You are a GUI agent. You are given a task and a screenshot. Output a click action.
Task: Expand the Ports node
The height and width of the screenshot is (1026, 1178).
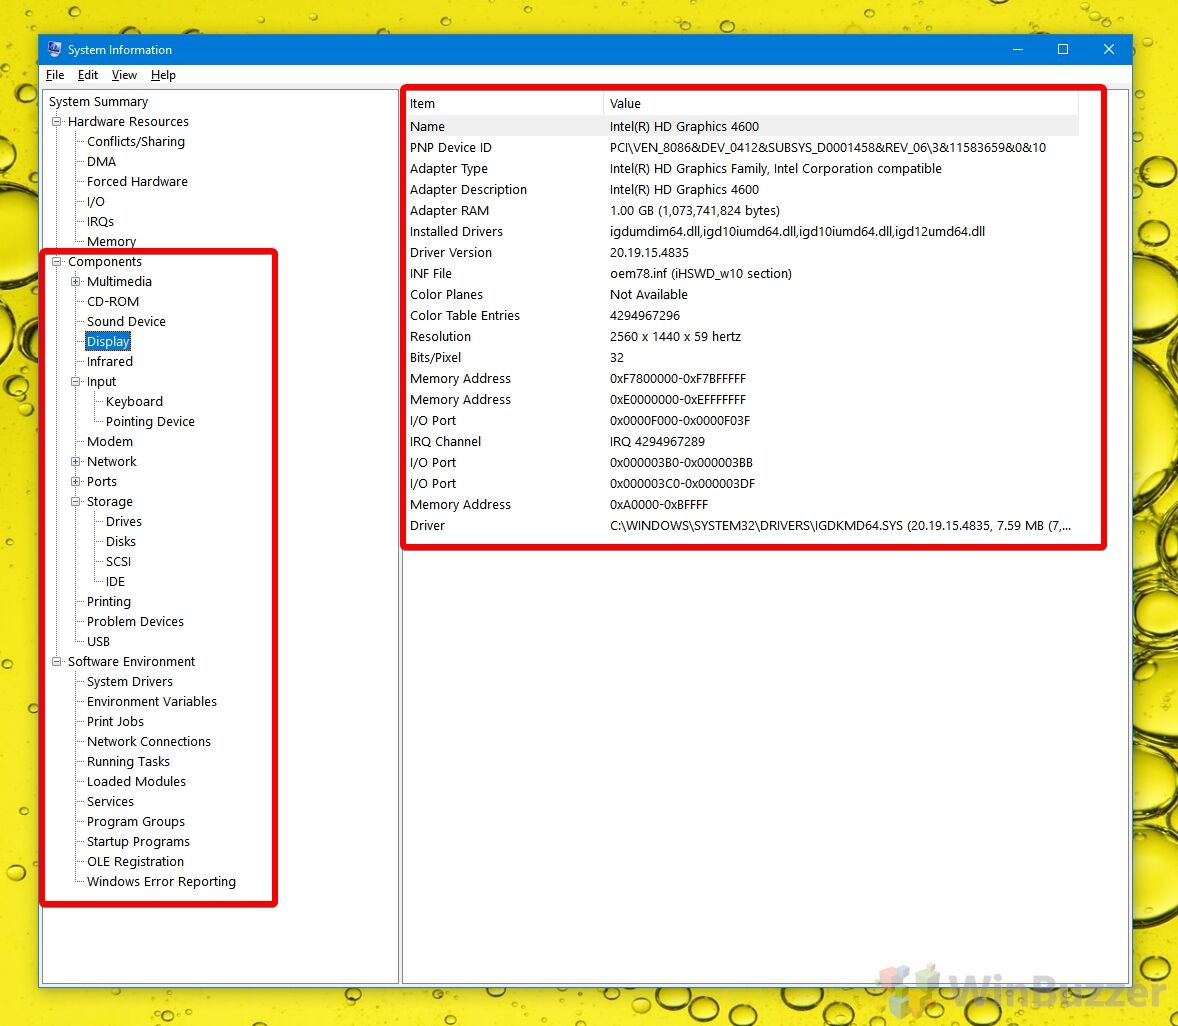coord(76,481)
